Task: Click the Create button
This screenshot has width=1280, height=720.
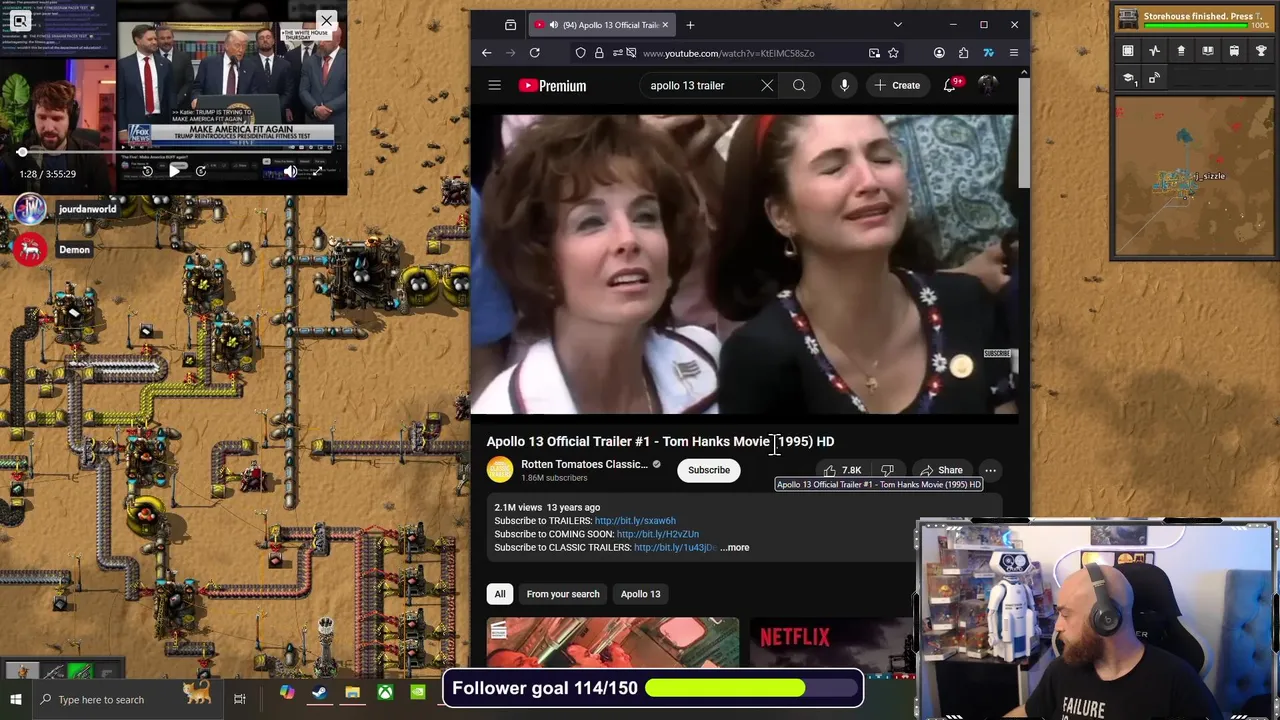Action: pos(897,86)
